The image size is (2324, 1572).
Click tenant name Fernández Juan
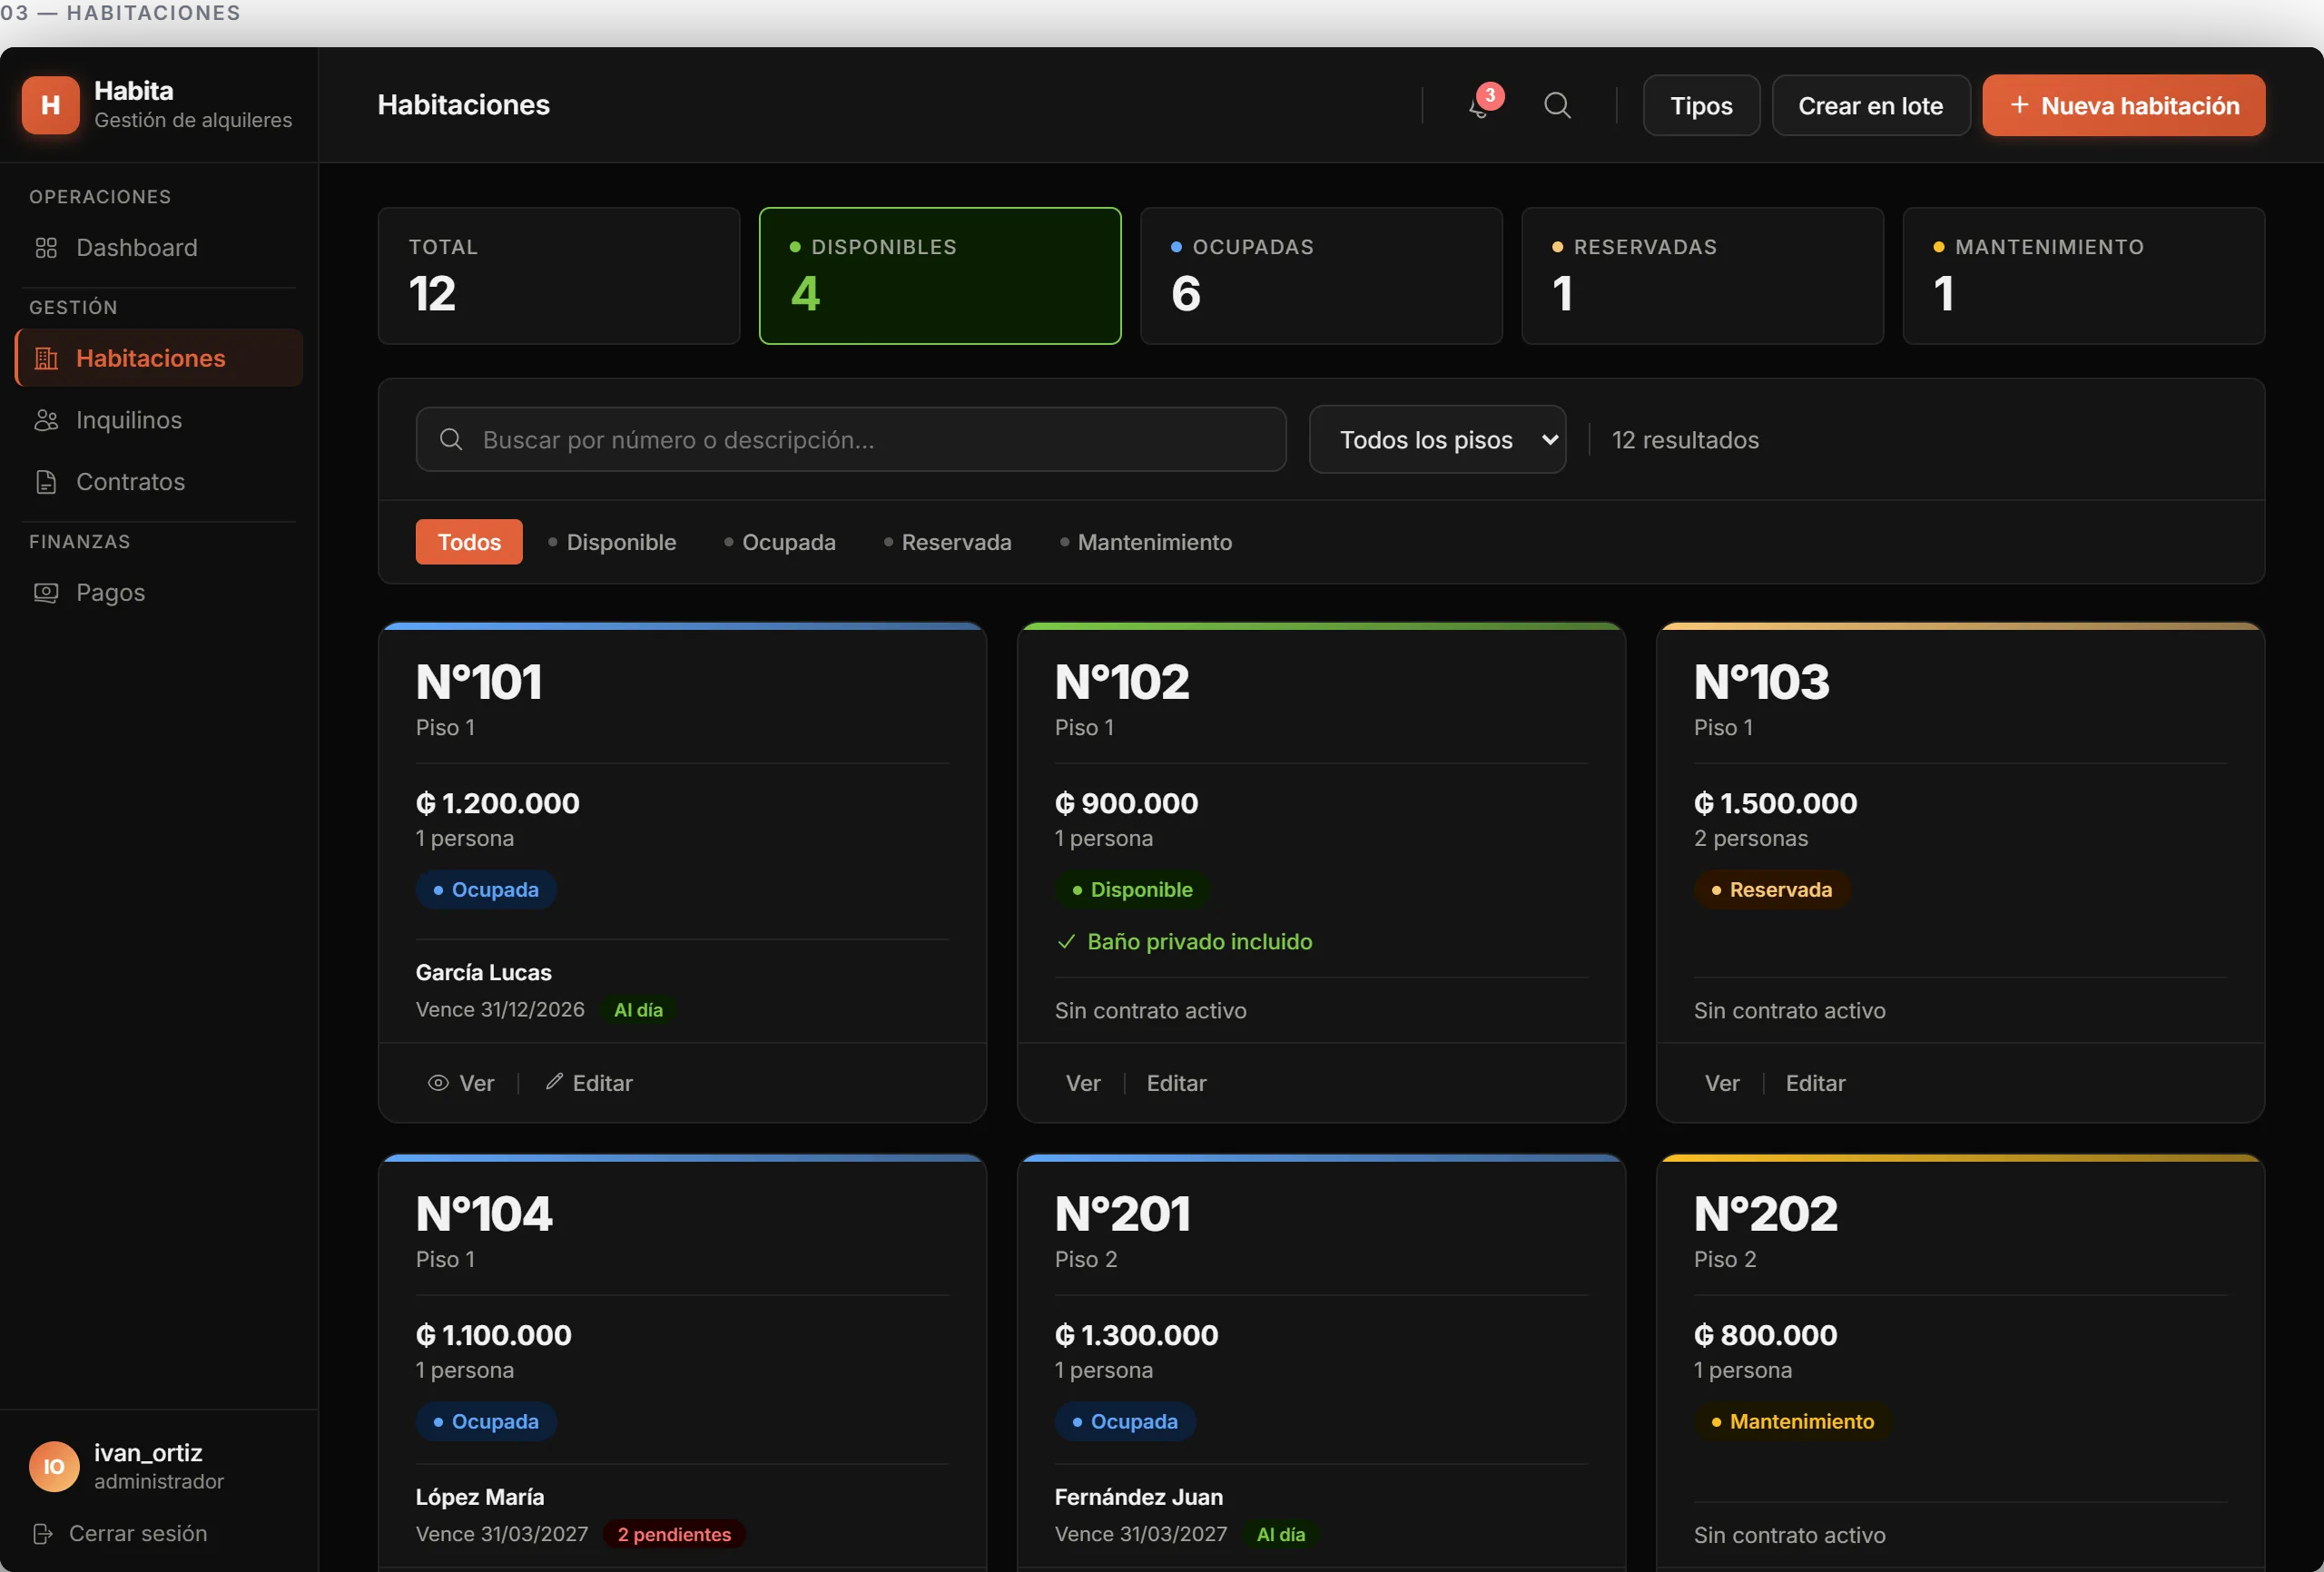coord(1139,1497)
